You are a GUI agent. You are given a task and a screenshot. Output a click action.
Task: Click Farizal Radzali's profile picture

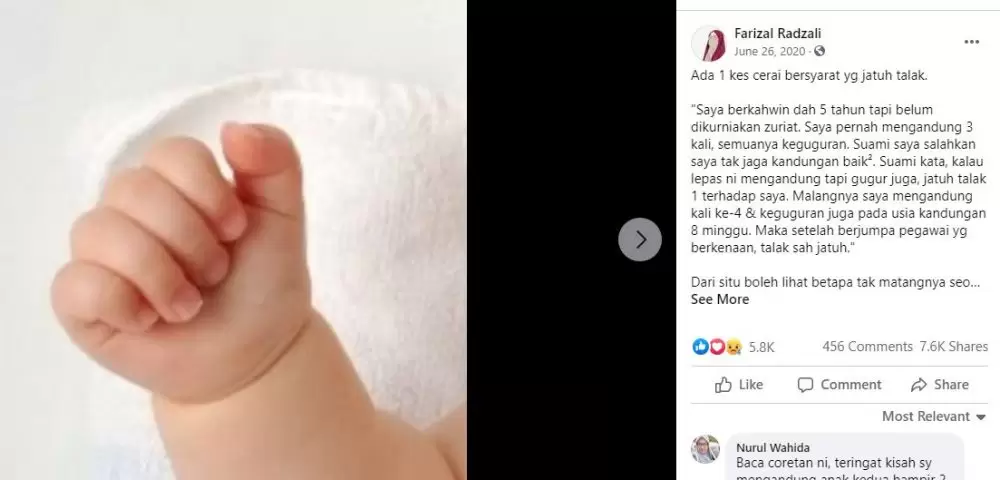[x=708, y=43]
